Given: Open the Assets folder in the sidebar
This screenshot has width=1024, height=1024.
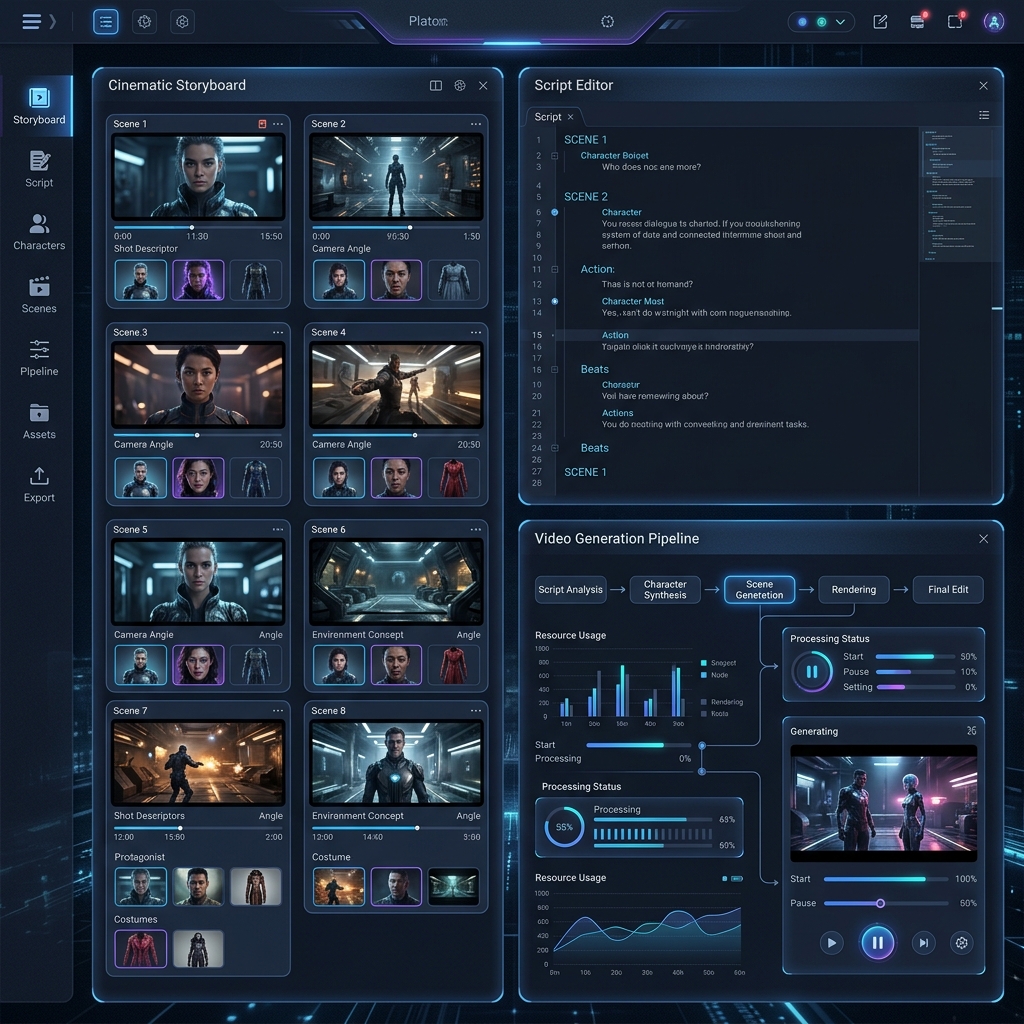Looking at the screenshot, I should [39, 421].
